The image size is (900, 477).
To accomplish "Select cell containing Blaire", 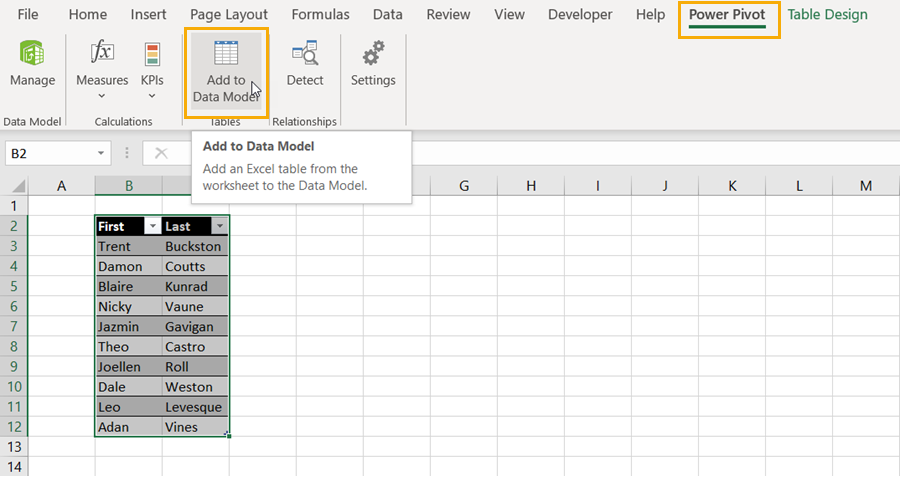I will (x=129, y=286).
